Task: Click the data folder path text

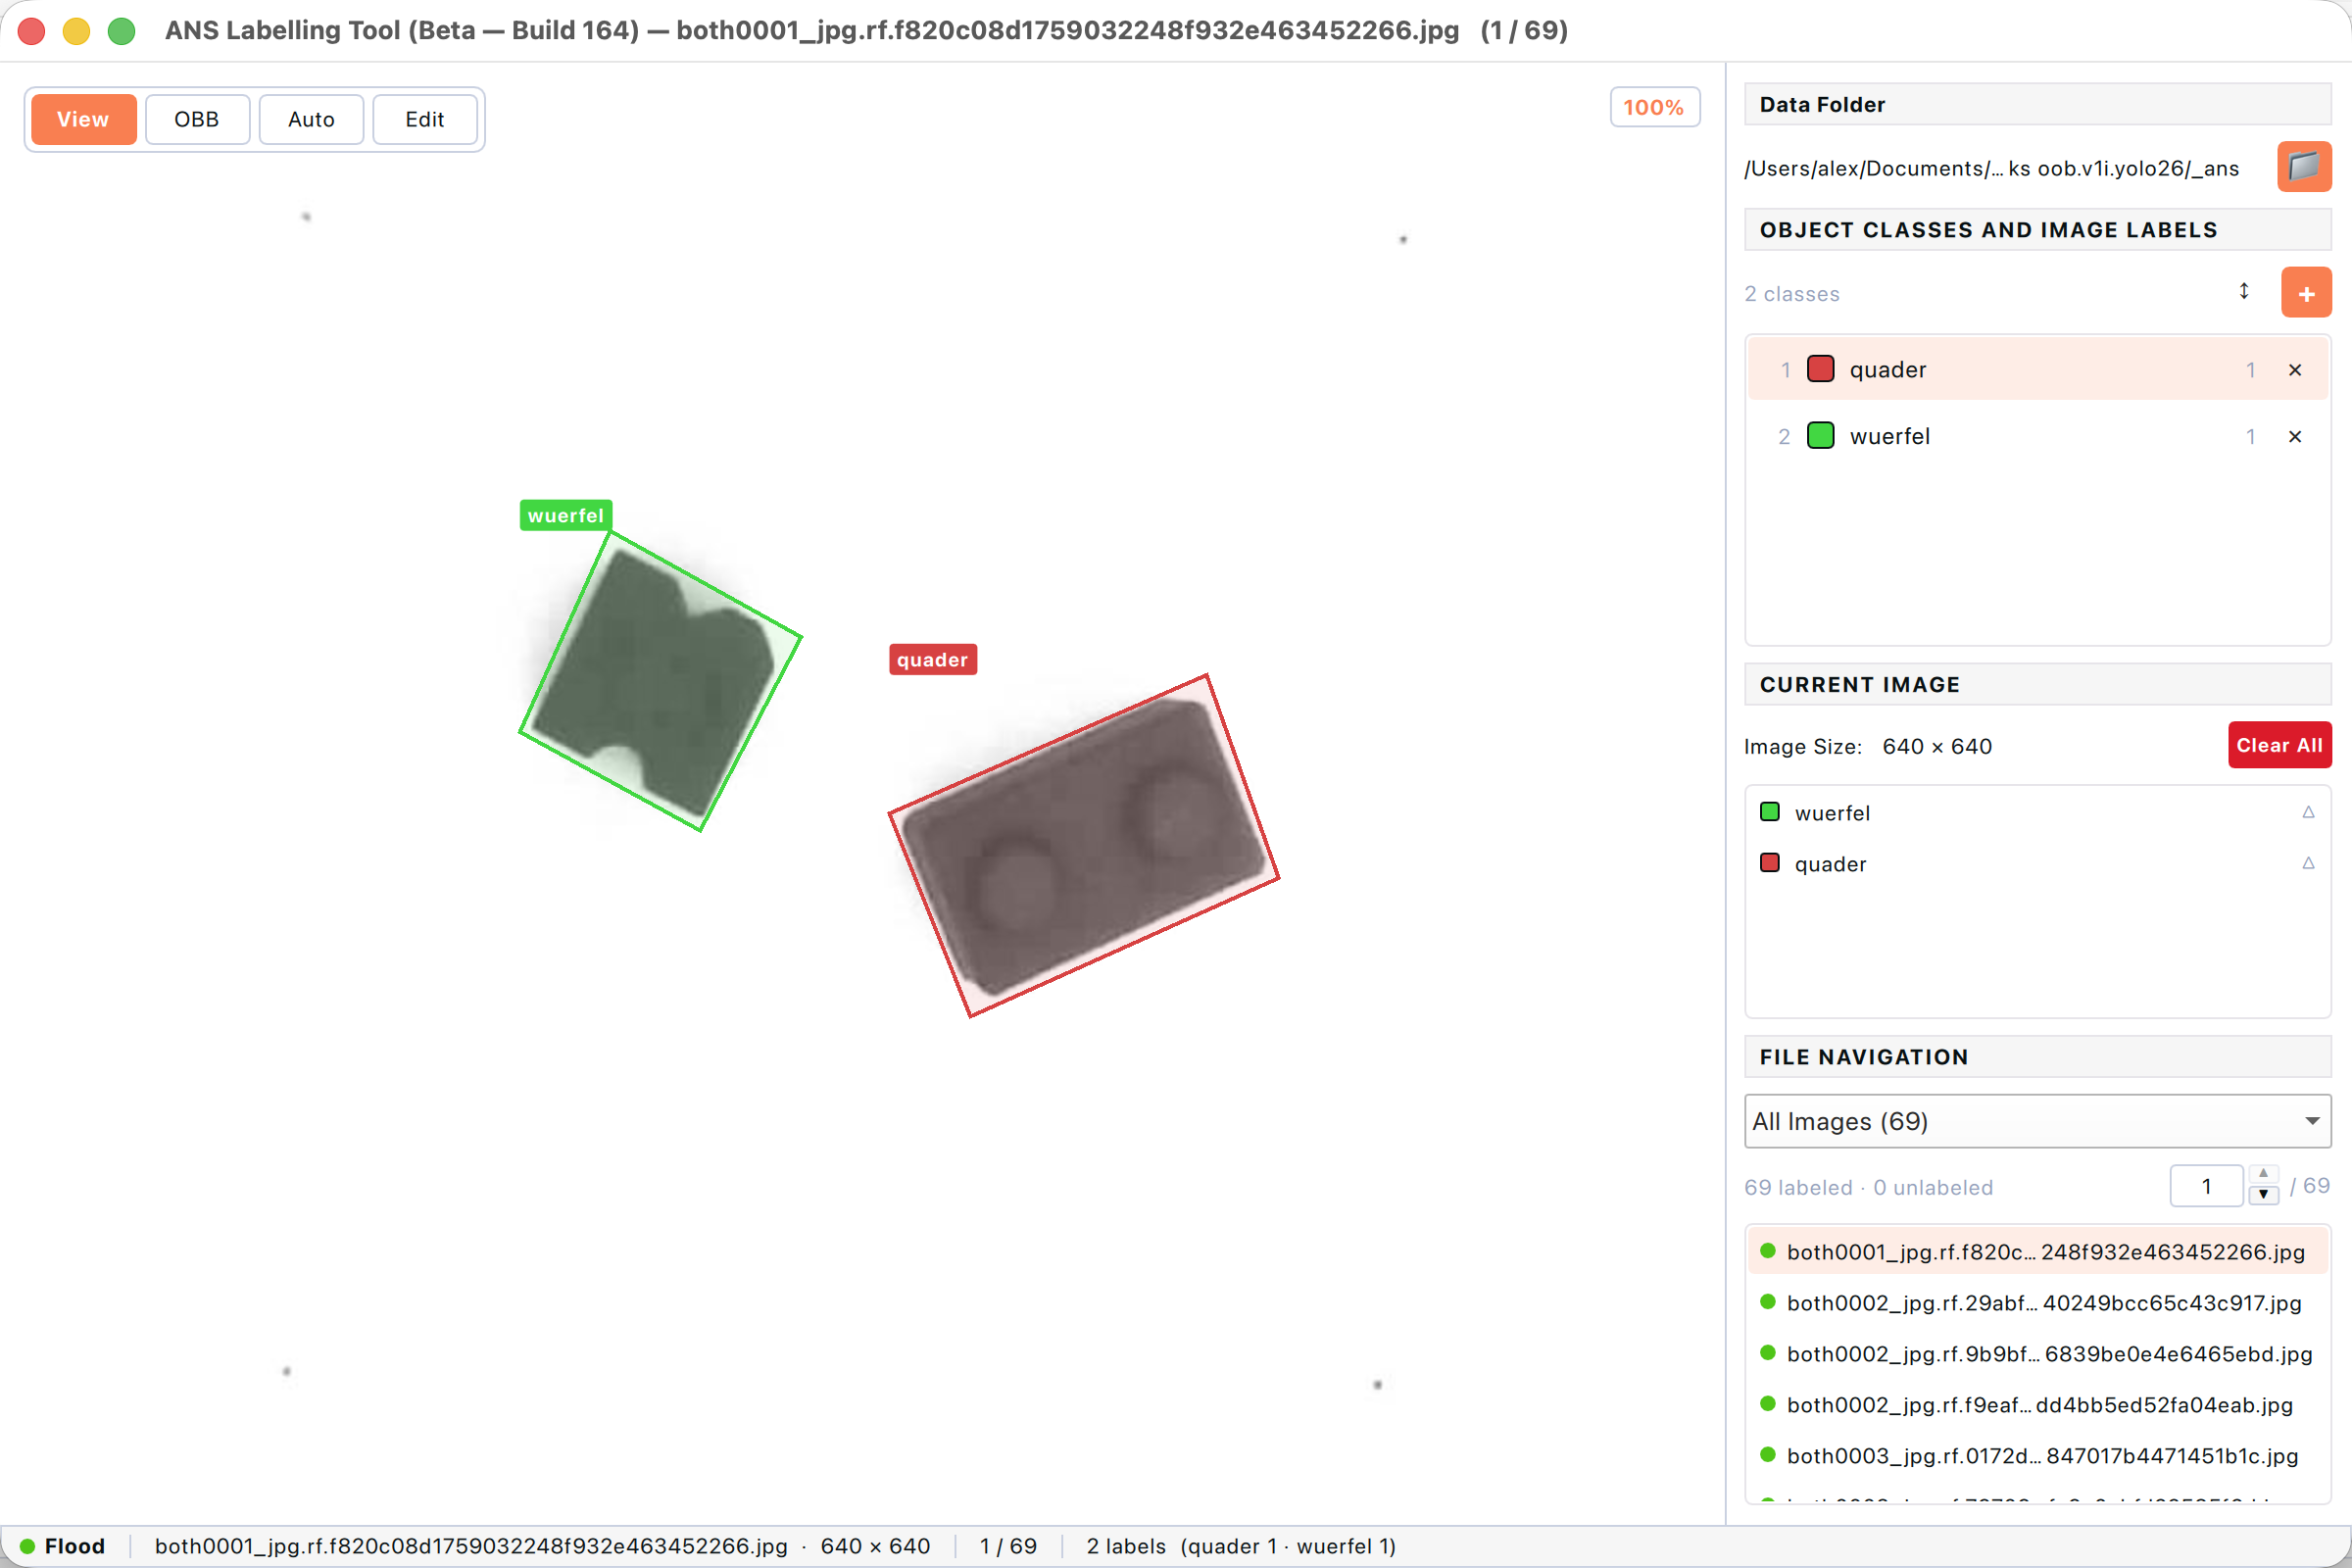Action: [1991, 168]
